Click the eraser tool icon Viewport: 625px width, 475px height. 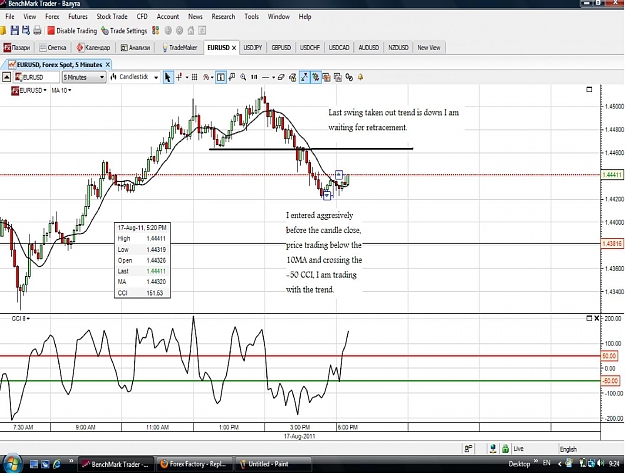(x=281, y=77)
